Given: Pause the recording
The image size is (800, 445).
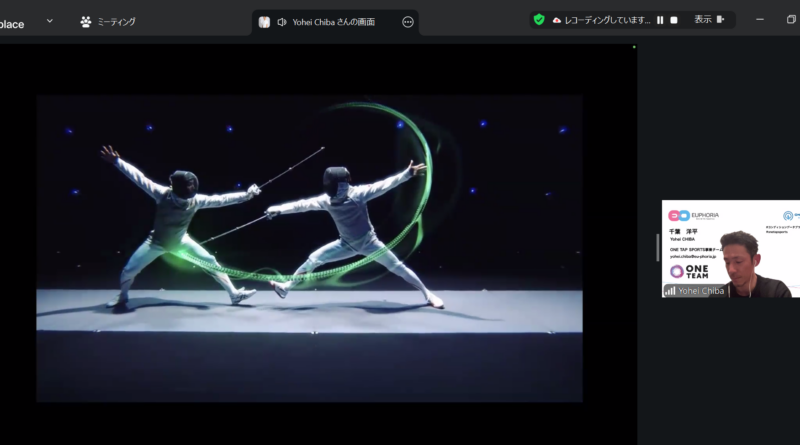Looking at the screenshot, I should tap(660, 19).
